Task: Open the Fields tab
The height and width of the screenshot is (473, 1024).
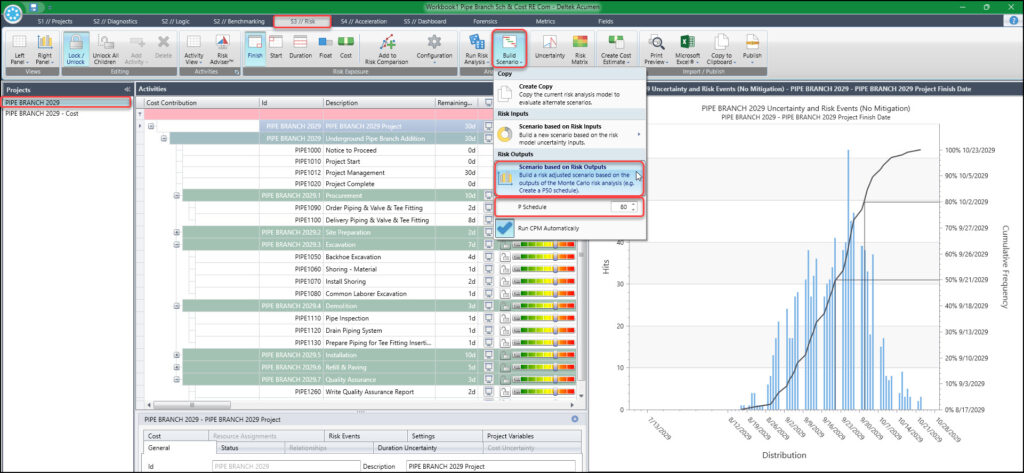Action: (605, 22)
